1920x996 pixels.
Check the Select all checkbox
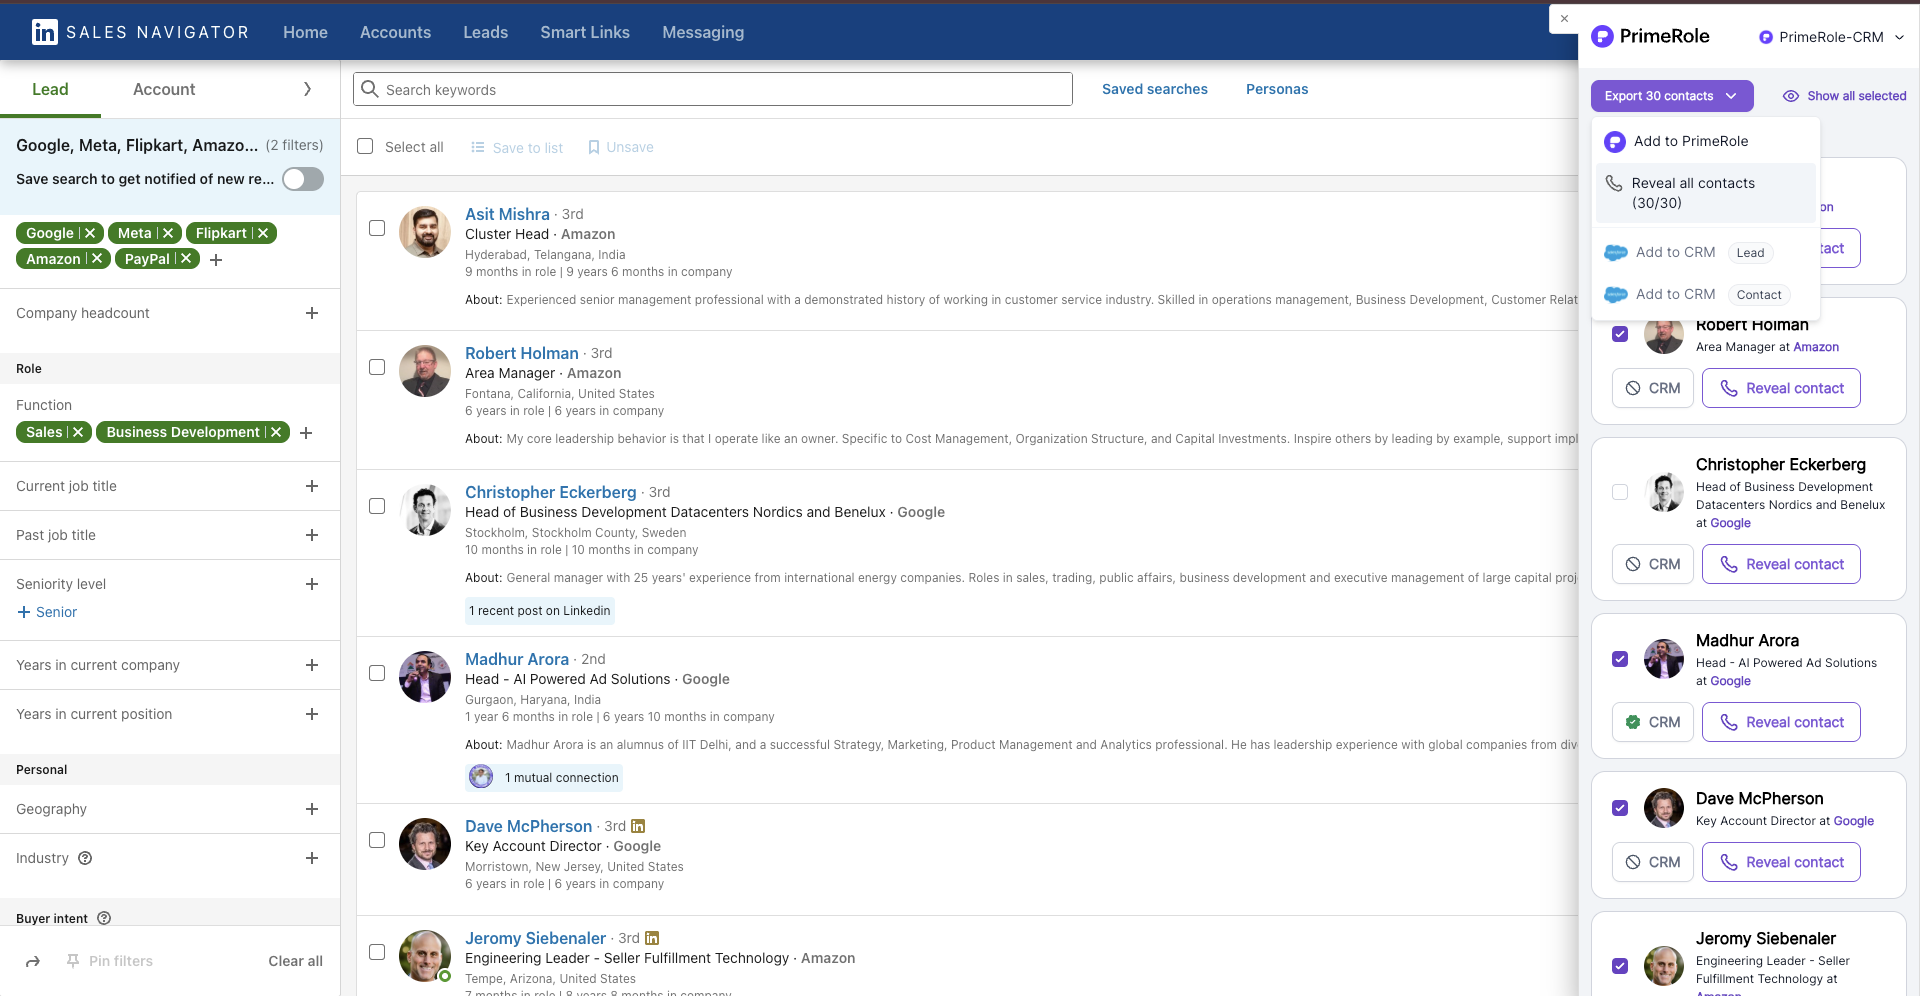[365, 146]
